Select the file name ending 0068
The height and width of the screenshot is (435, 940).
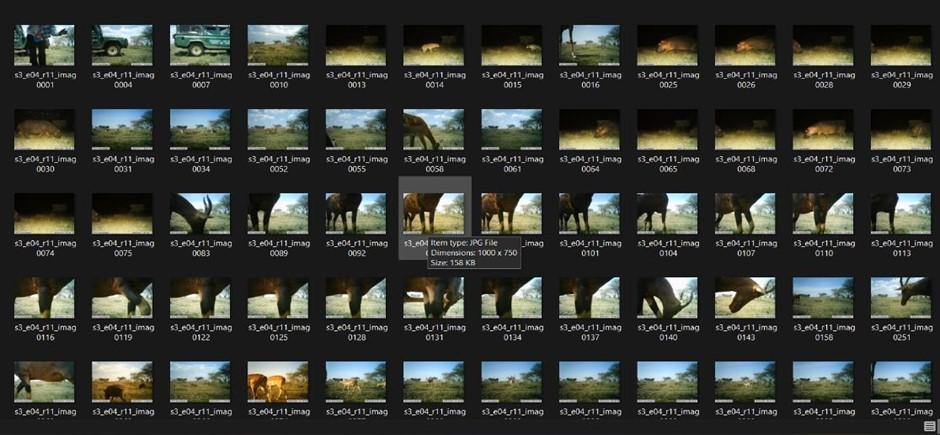pyautogui.click(x=746, y=164)
